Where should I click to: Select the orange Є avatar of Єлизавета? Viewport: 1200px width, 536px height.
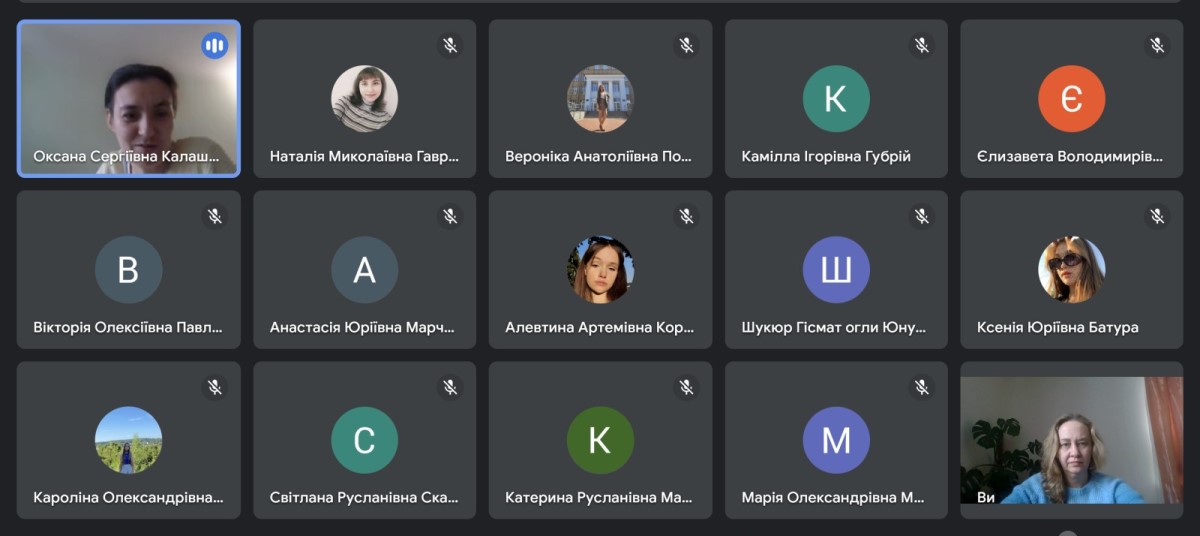[1071, 98]
